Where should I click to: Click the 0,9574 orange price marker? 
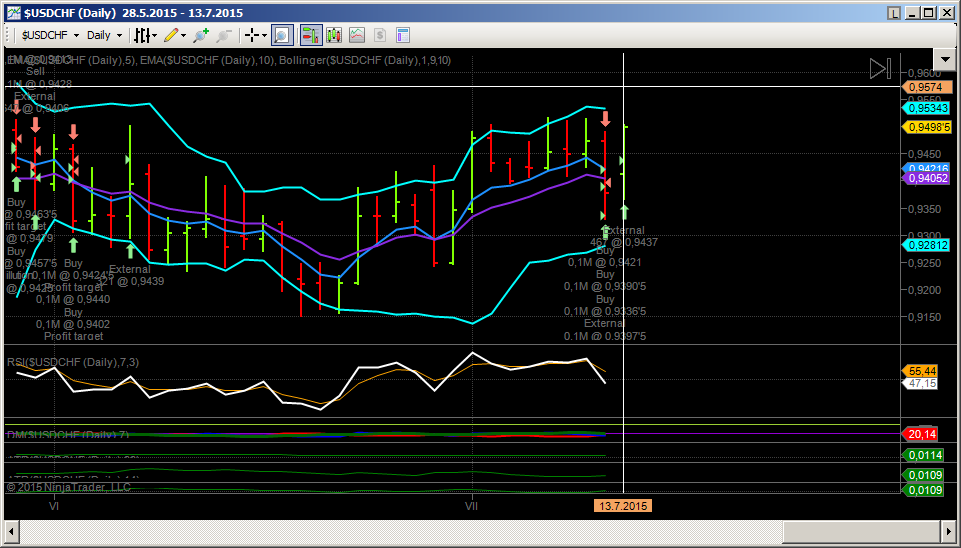tap(927, 87)
